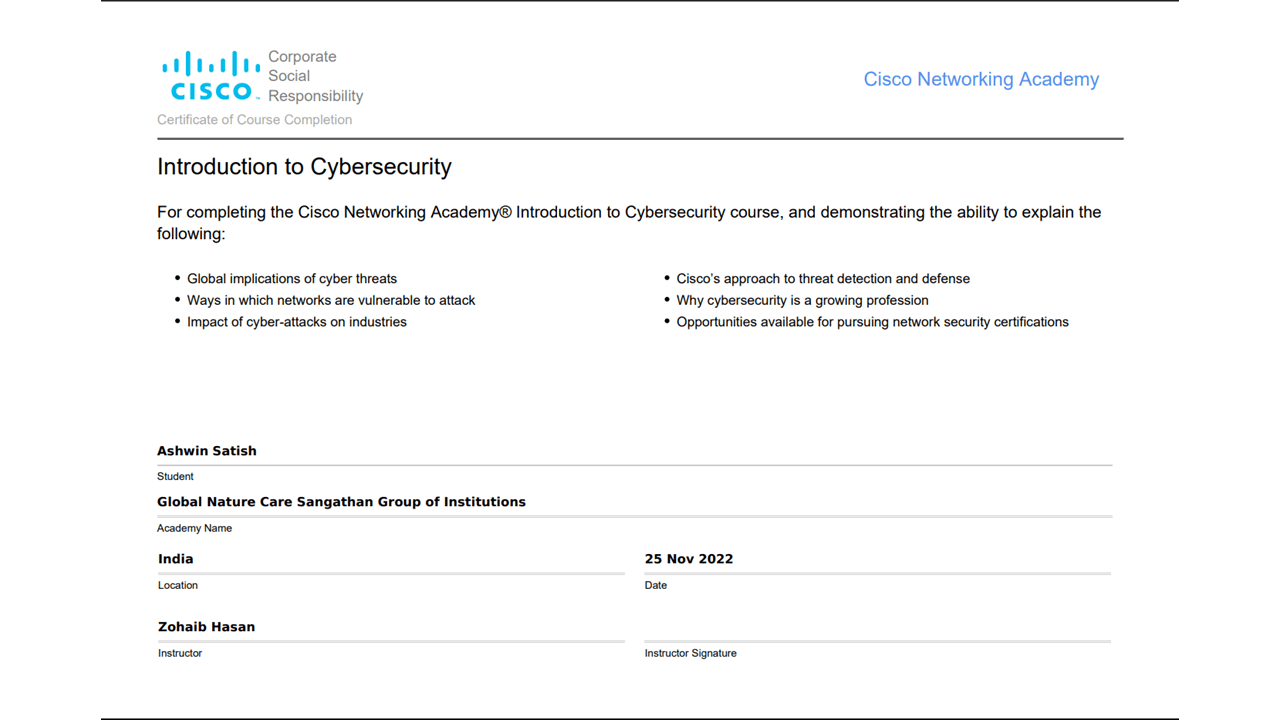Click the date 25 Nov 2022
The image size is (1280, 720).
pos(689,559)
